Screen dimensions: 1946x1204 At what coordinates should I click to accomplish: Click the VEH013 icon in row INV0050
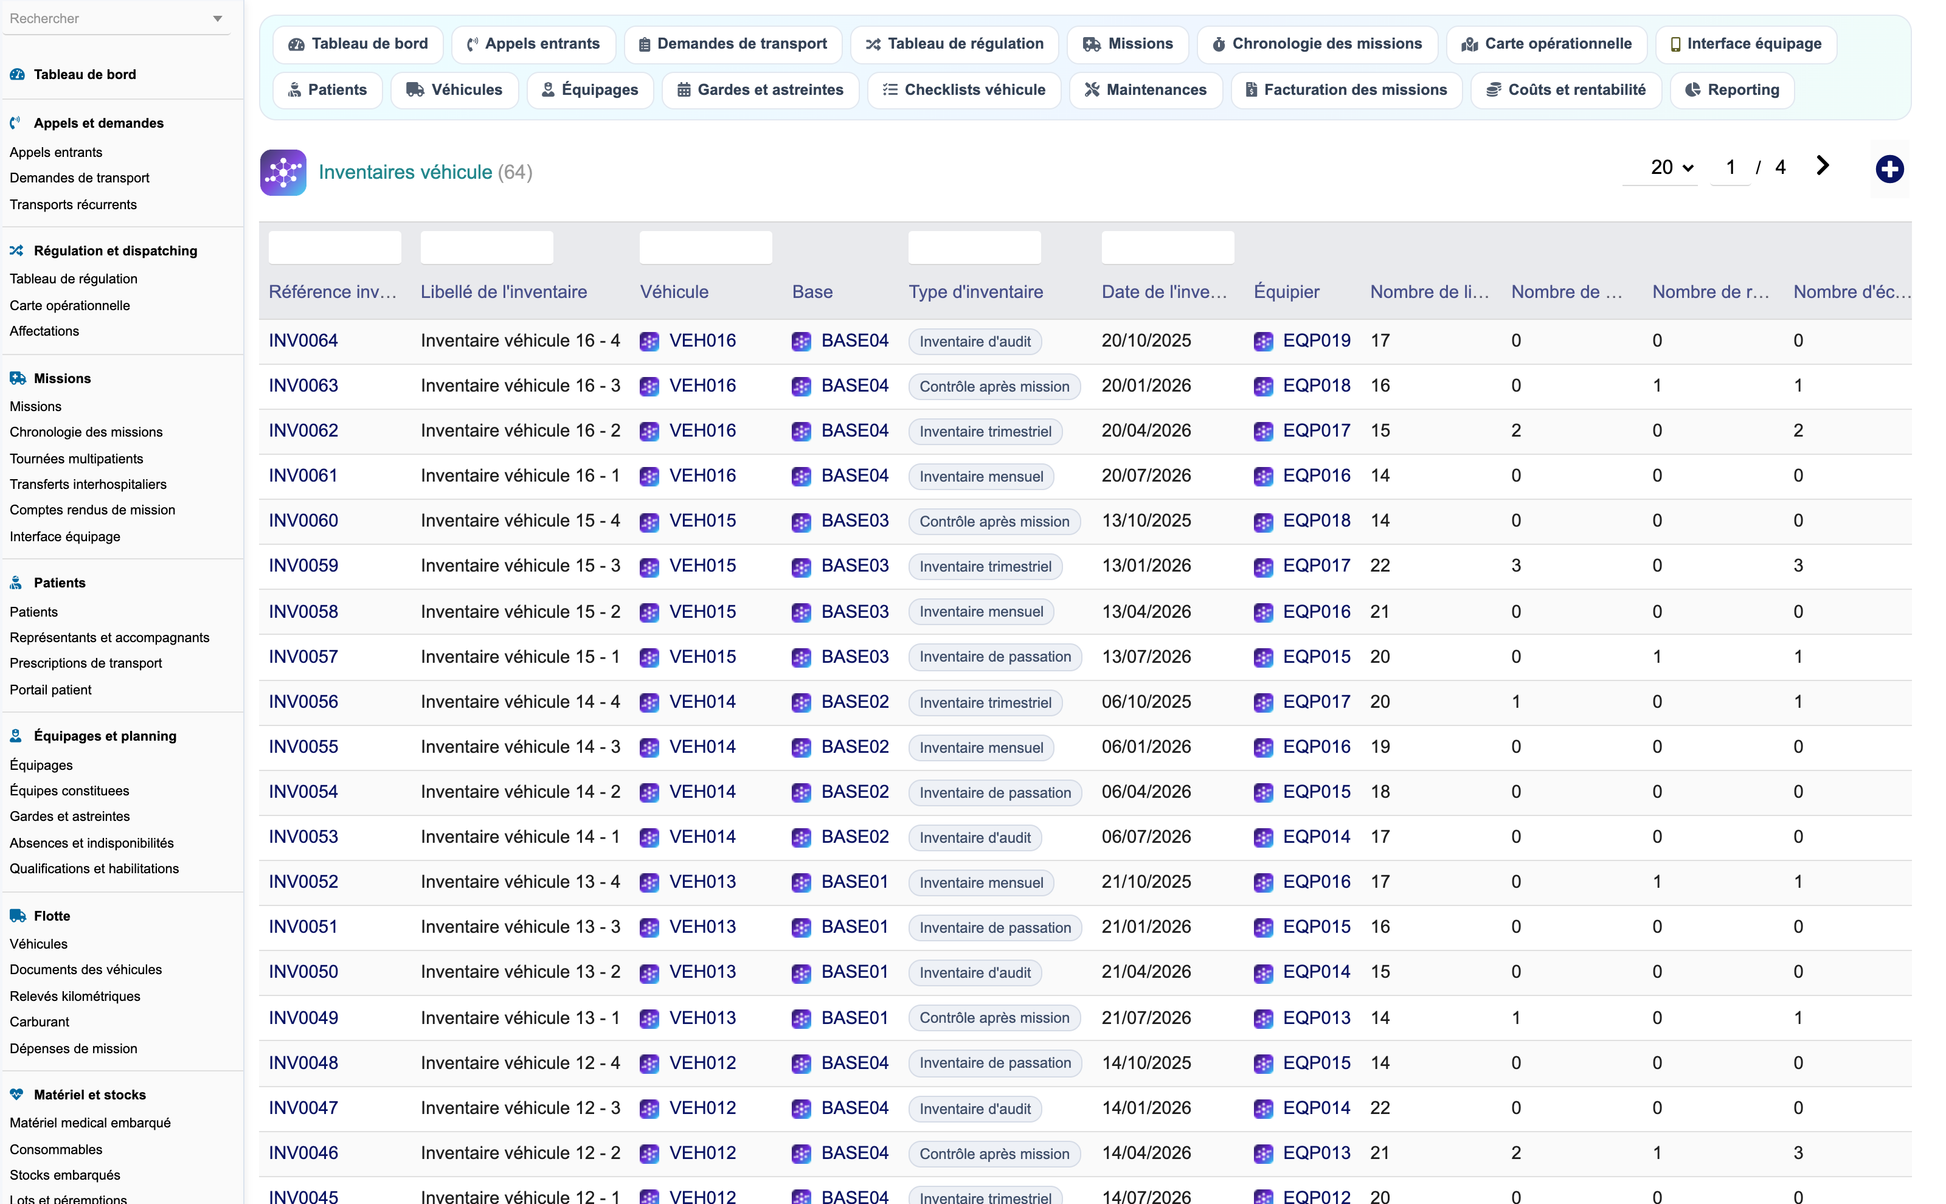pos(650,972)
